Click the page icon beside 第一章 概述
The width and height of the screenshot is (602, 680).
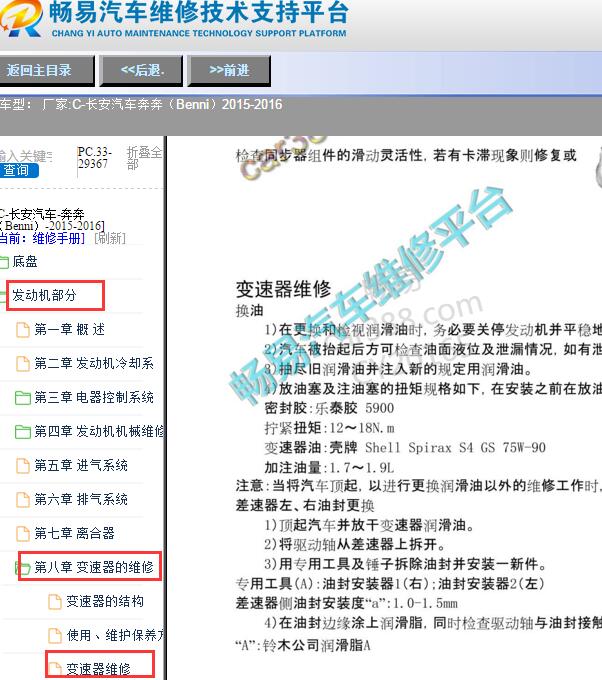[x=23, y=330]
